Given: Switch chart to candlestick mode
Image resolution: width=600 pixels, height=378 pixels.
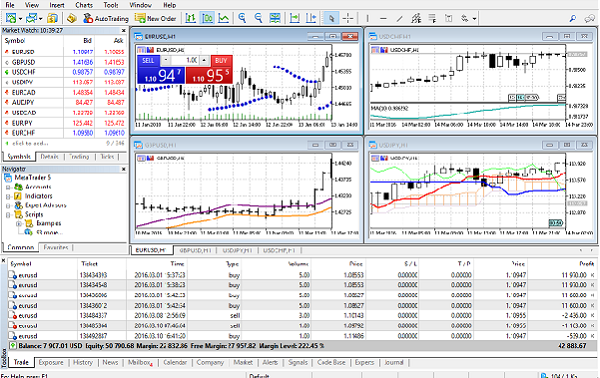Looking at the screenshot, I should 207,18.
